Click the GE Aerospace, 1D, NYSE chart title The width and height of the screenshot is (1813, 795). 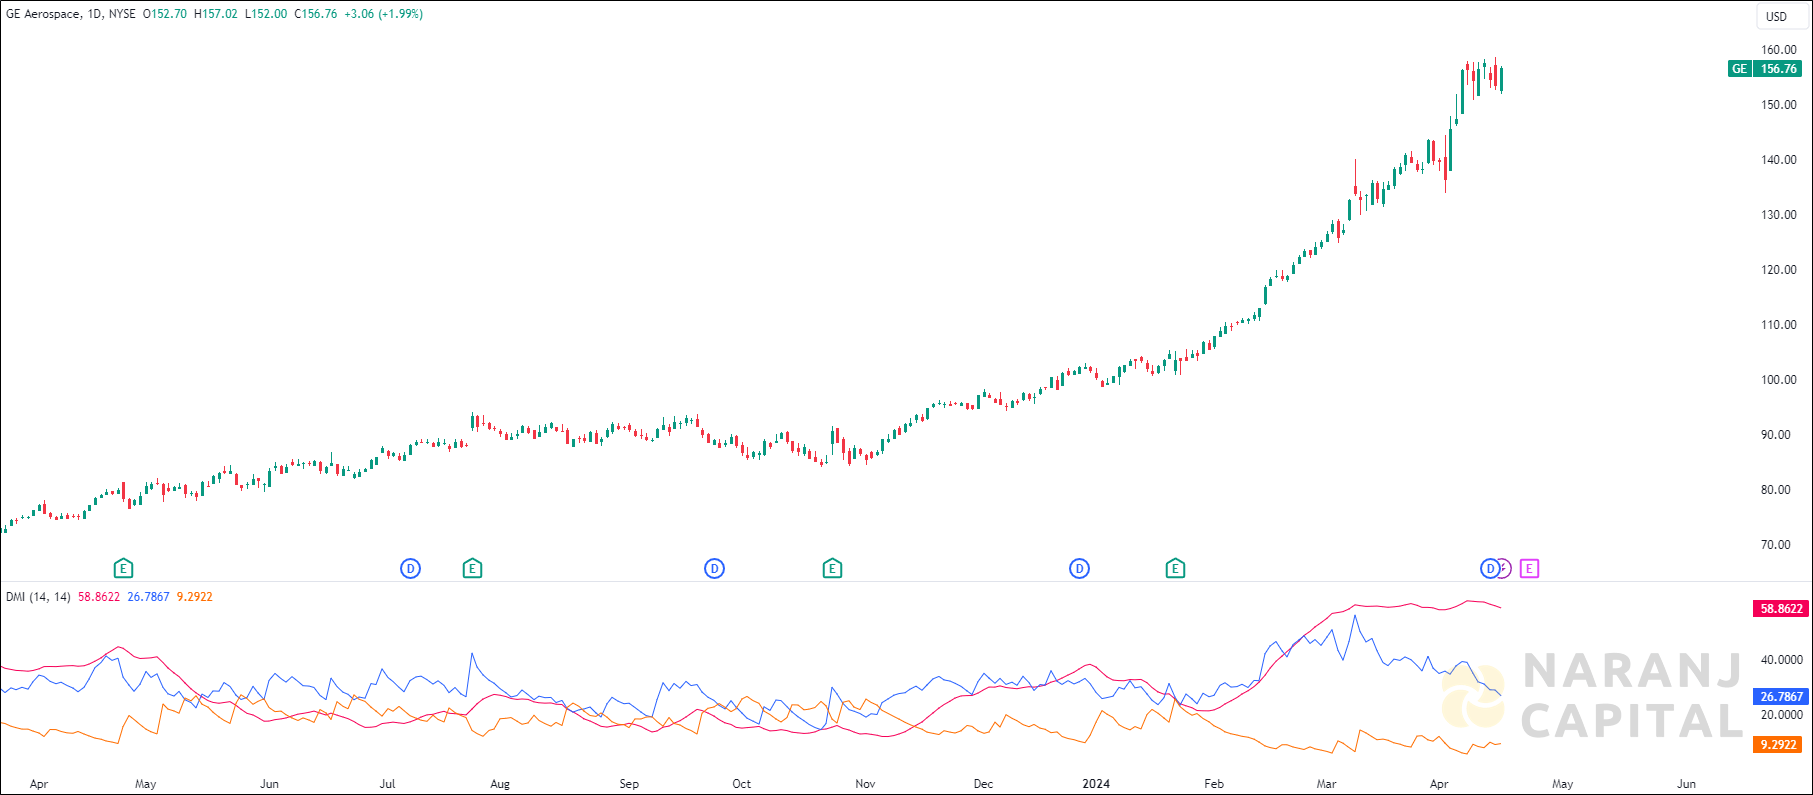tap(71, 14)
